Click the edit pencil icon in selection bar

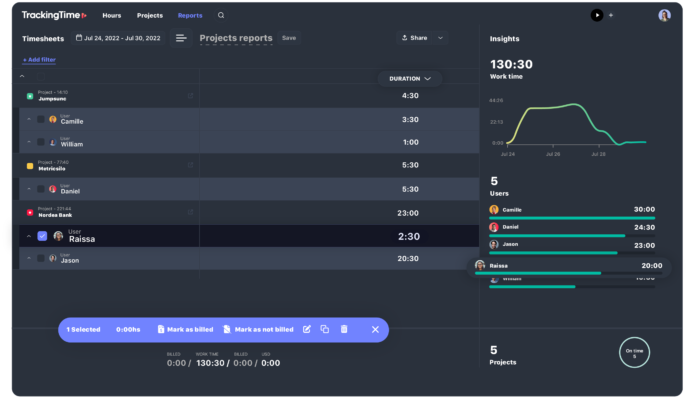coord(307,329)
